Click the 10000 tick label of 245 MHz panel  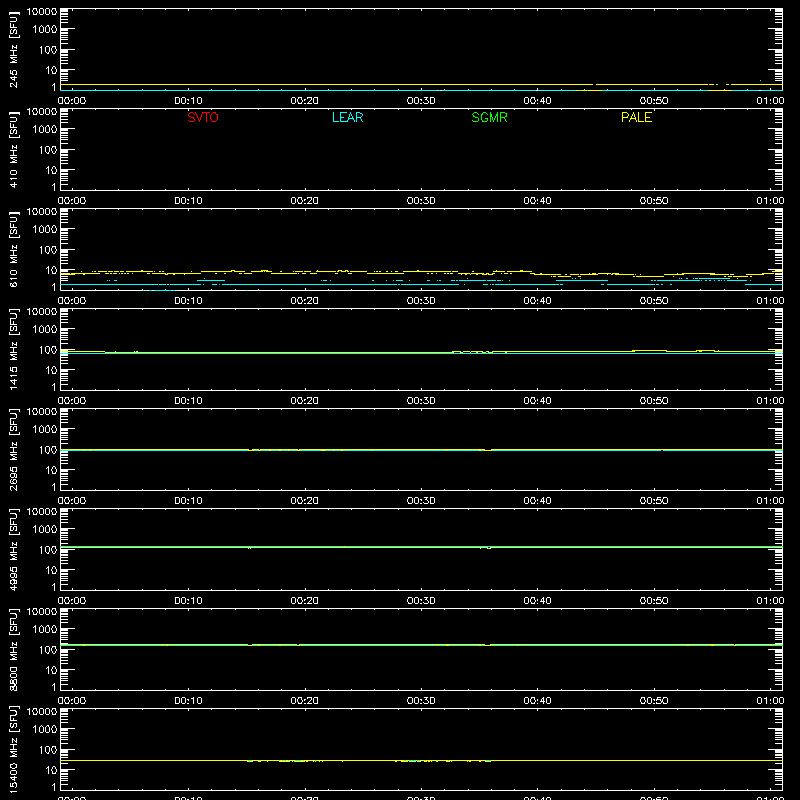42,11
